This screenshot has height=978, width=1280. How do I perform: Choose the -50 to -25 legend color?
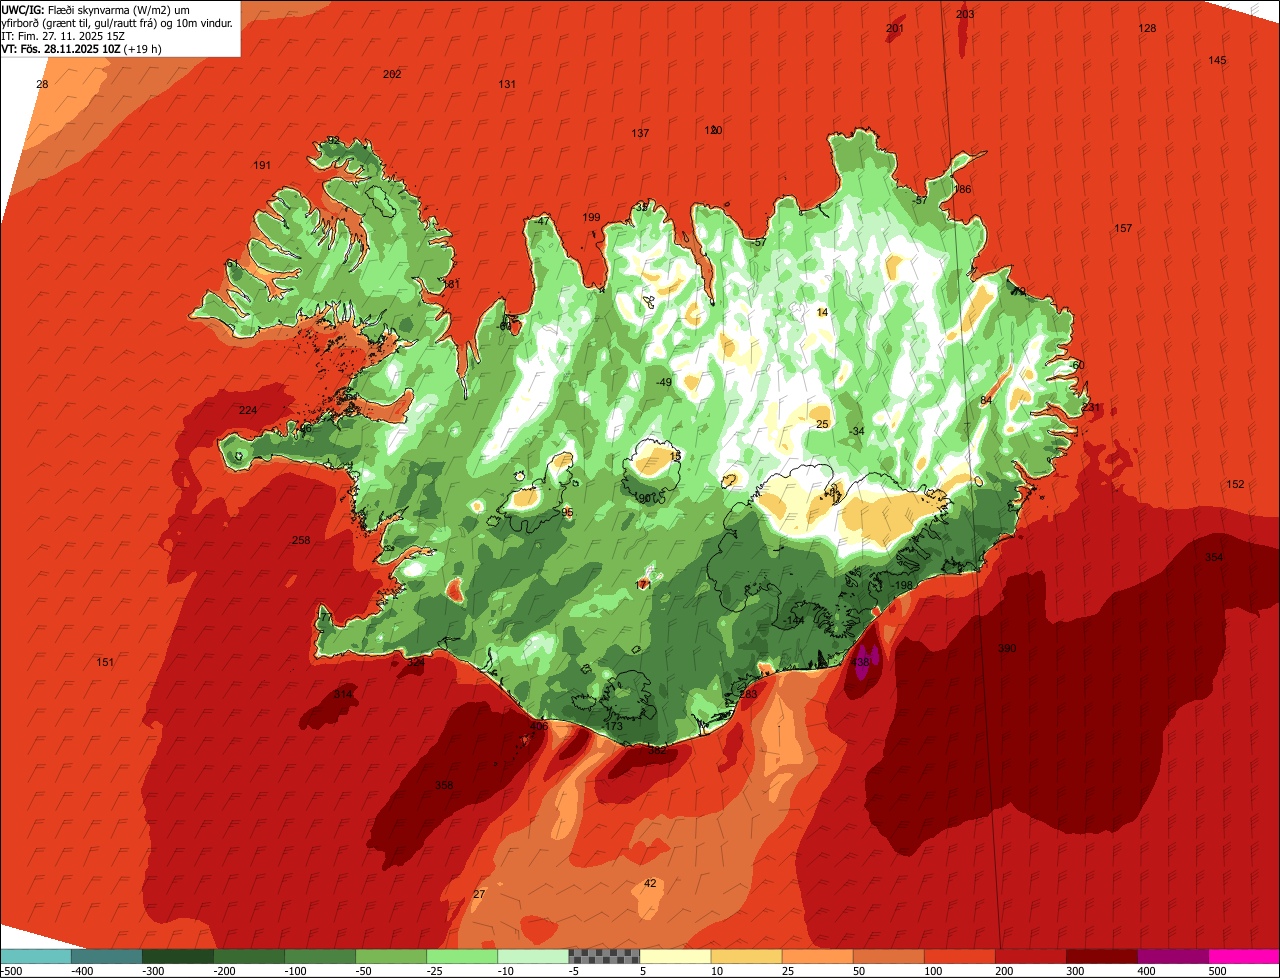(x=391, y=956)
